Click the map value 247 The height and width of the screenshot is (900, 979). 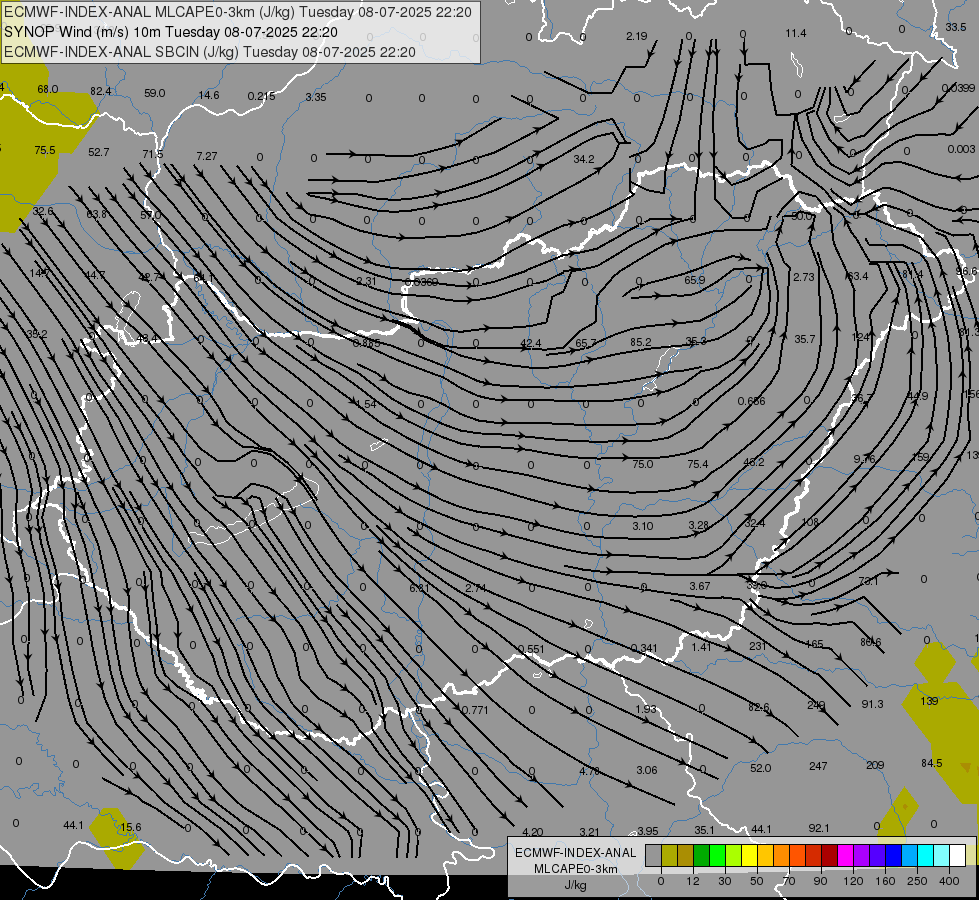click(818, 766)
